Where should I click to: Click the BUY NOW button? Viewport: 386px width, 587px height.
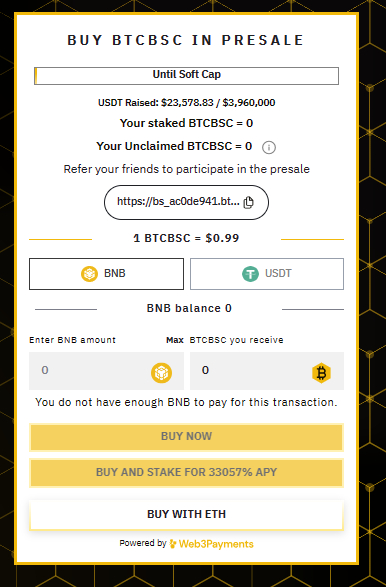click(x=186, y=437)
